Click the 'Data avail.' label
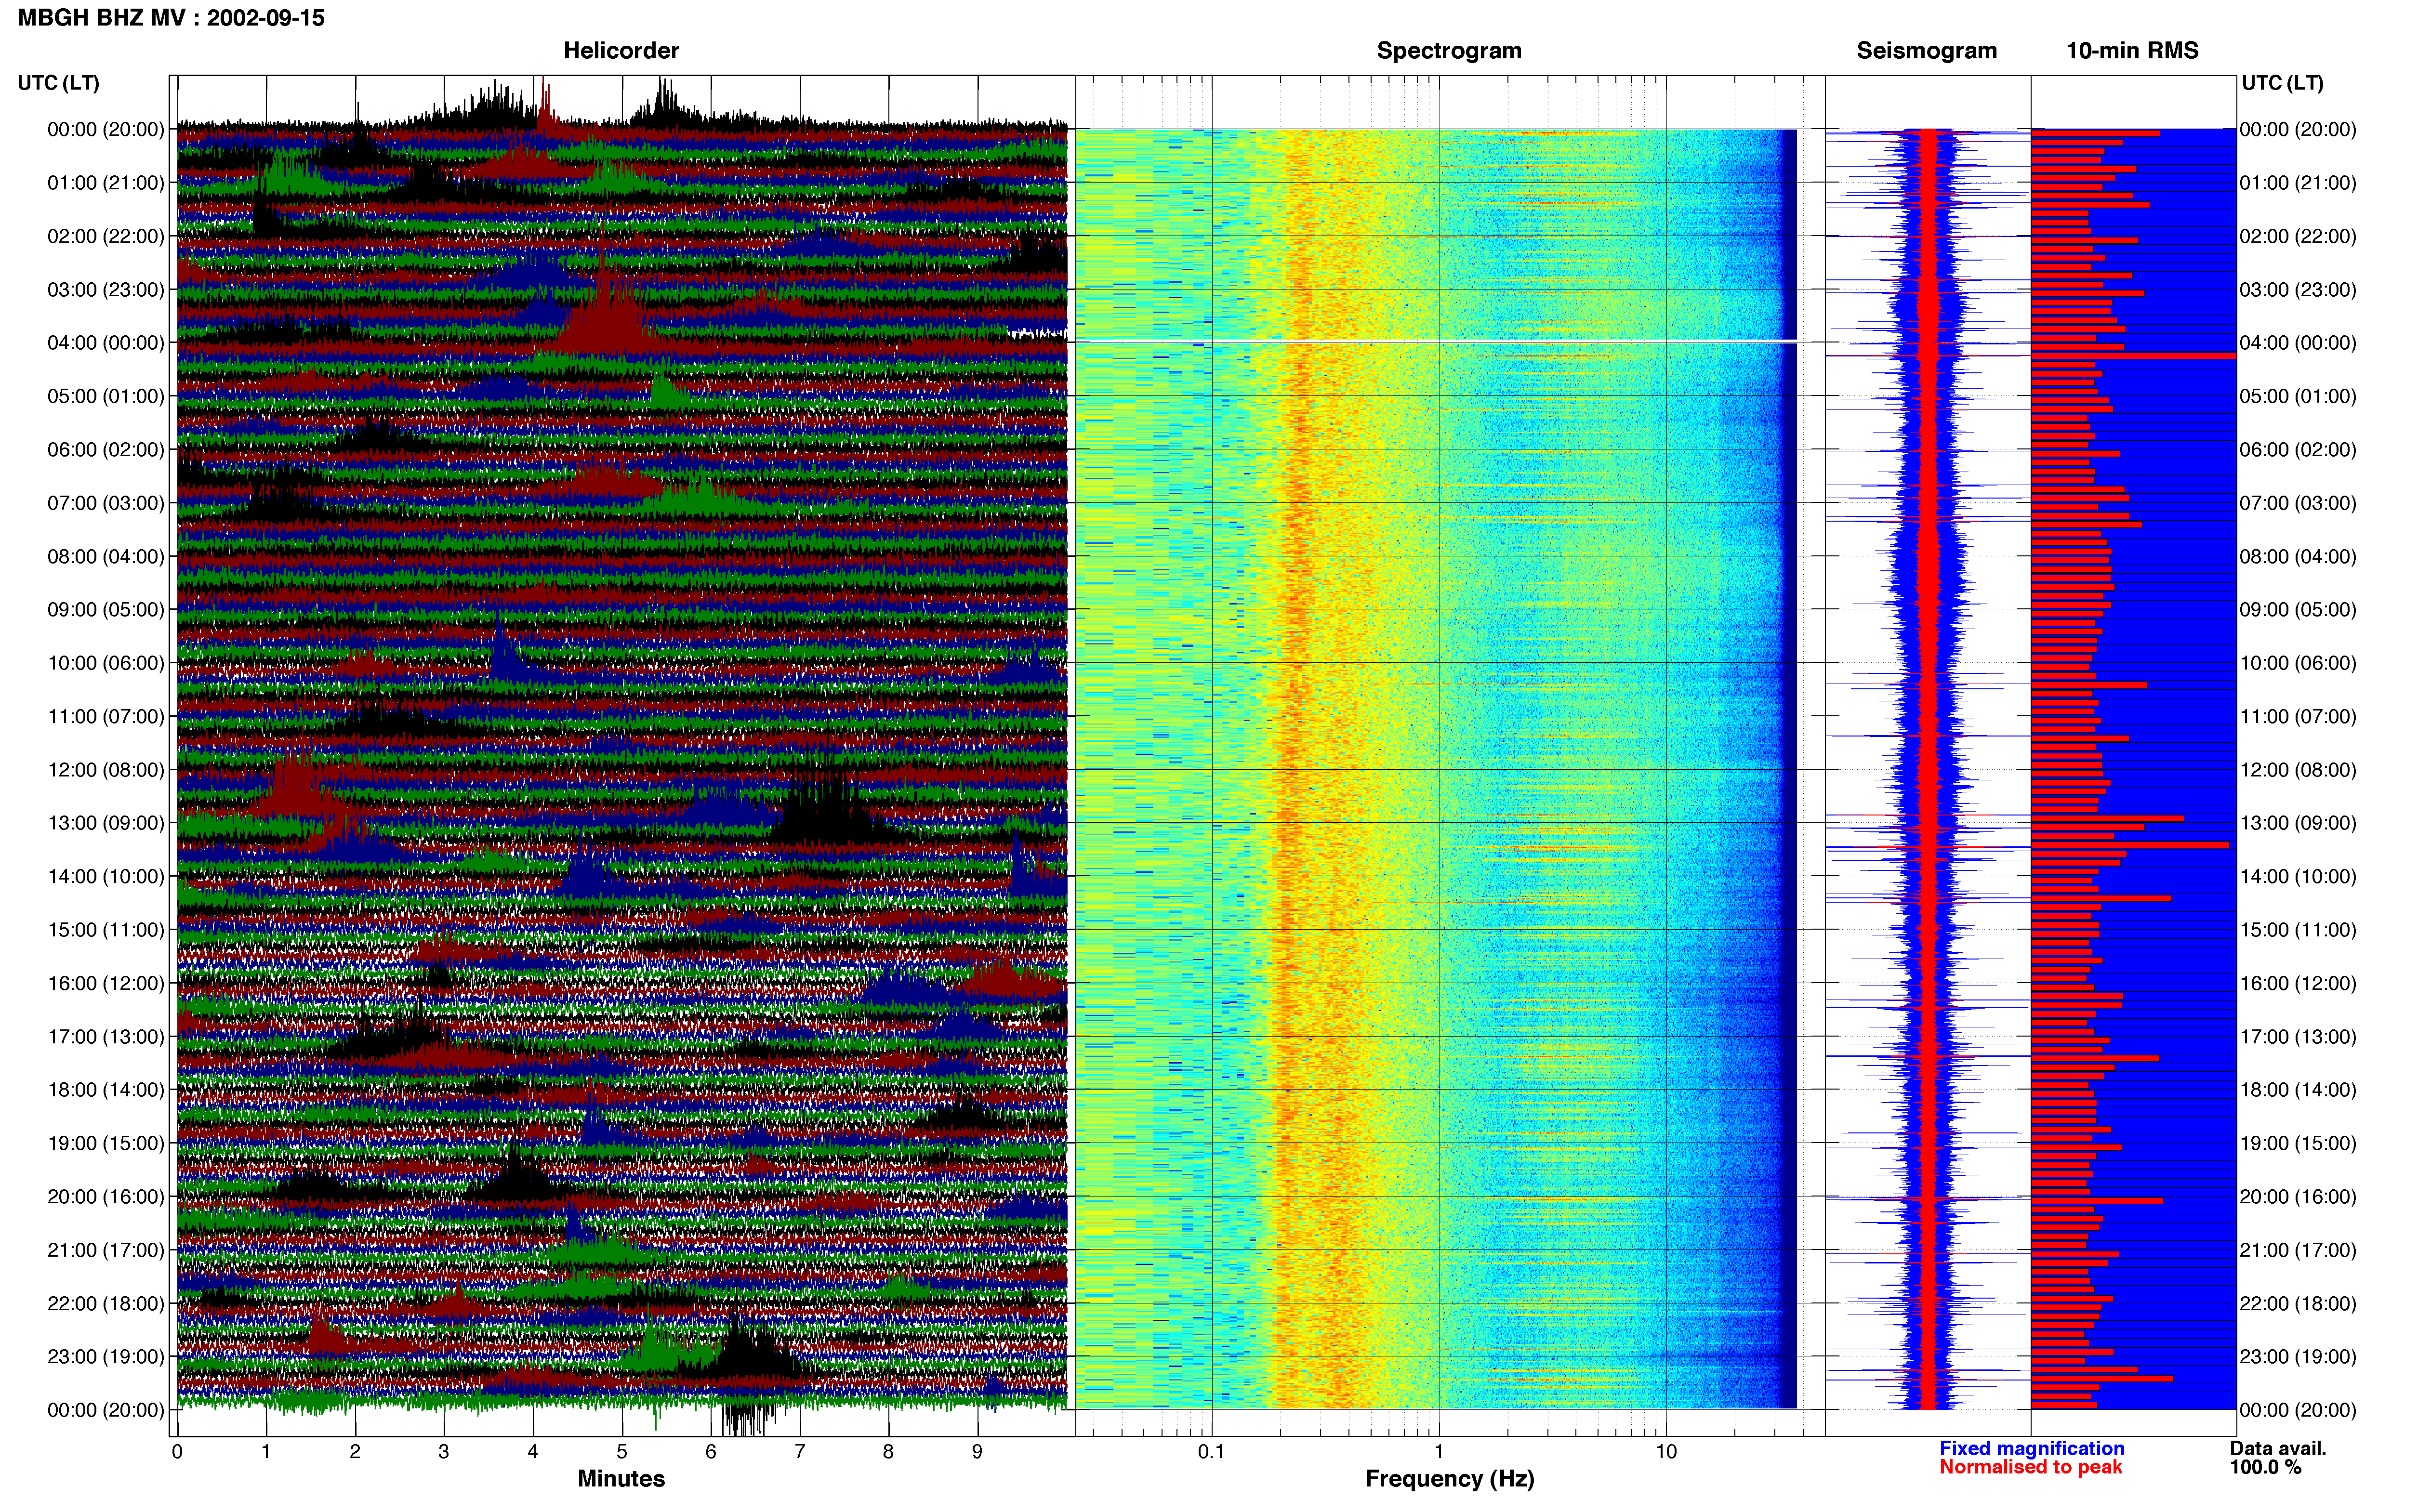 2278,1448
